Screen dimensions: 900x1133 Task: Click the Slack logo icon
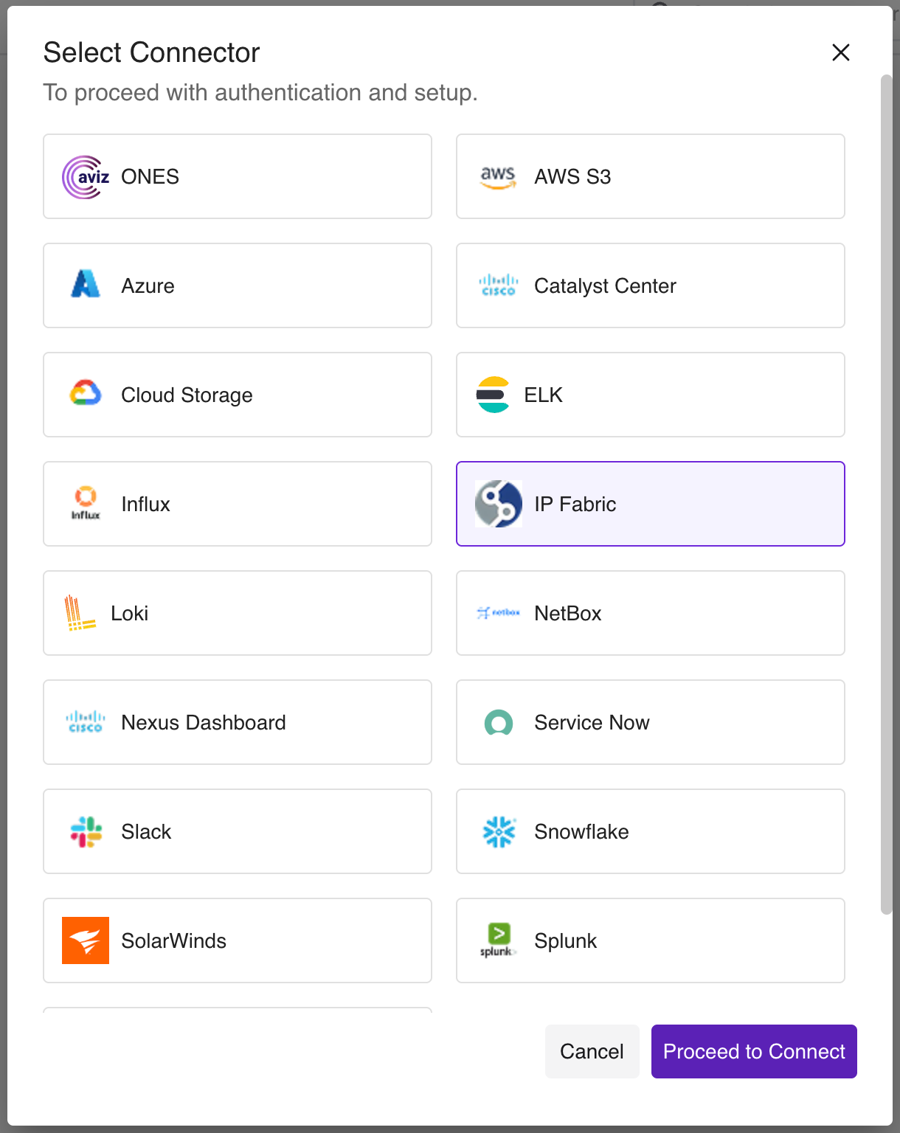85,832
